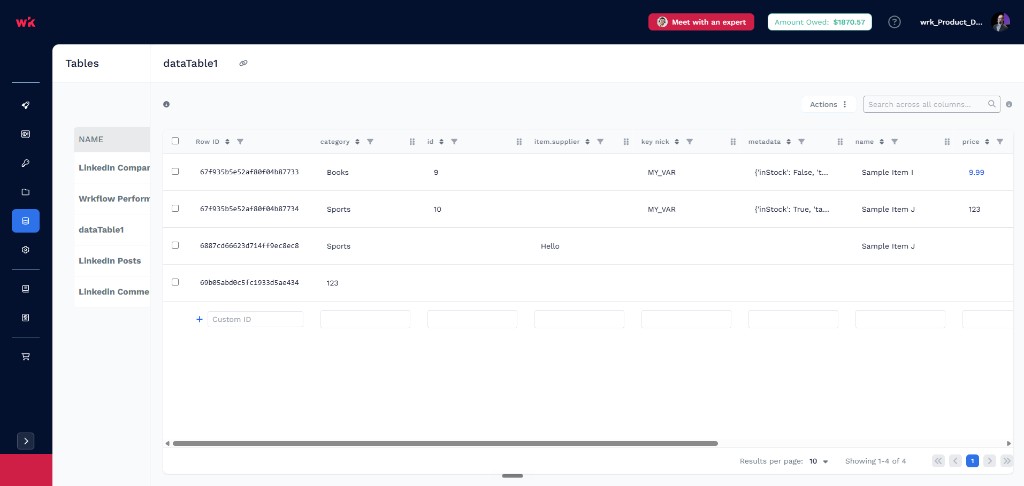Viewport: 1024px width, 486px height.
Task: Select page 1 button
Action: pyautogui.click(x=972, y=461)
